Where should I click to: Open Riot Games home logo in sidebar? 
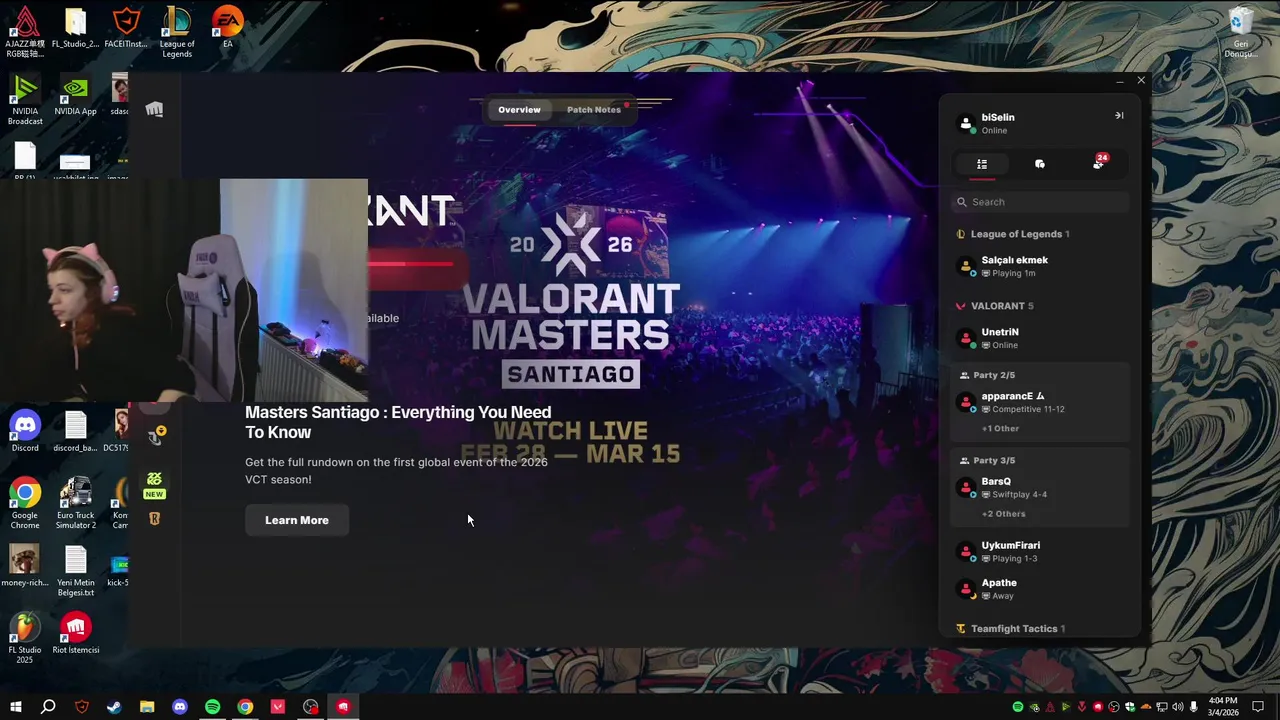[154, 109]
